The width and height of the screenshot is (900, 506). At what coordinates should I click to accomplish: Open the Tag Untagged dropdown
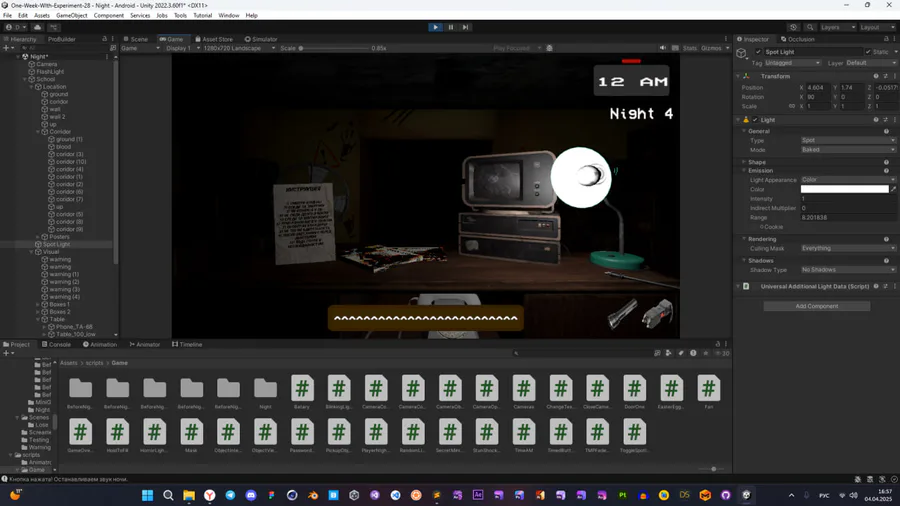(793, 63)
